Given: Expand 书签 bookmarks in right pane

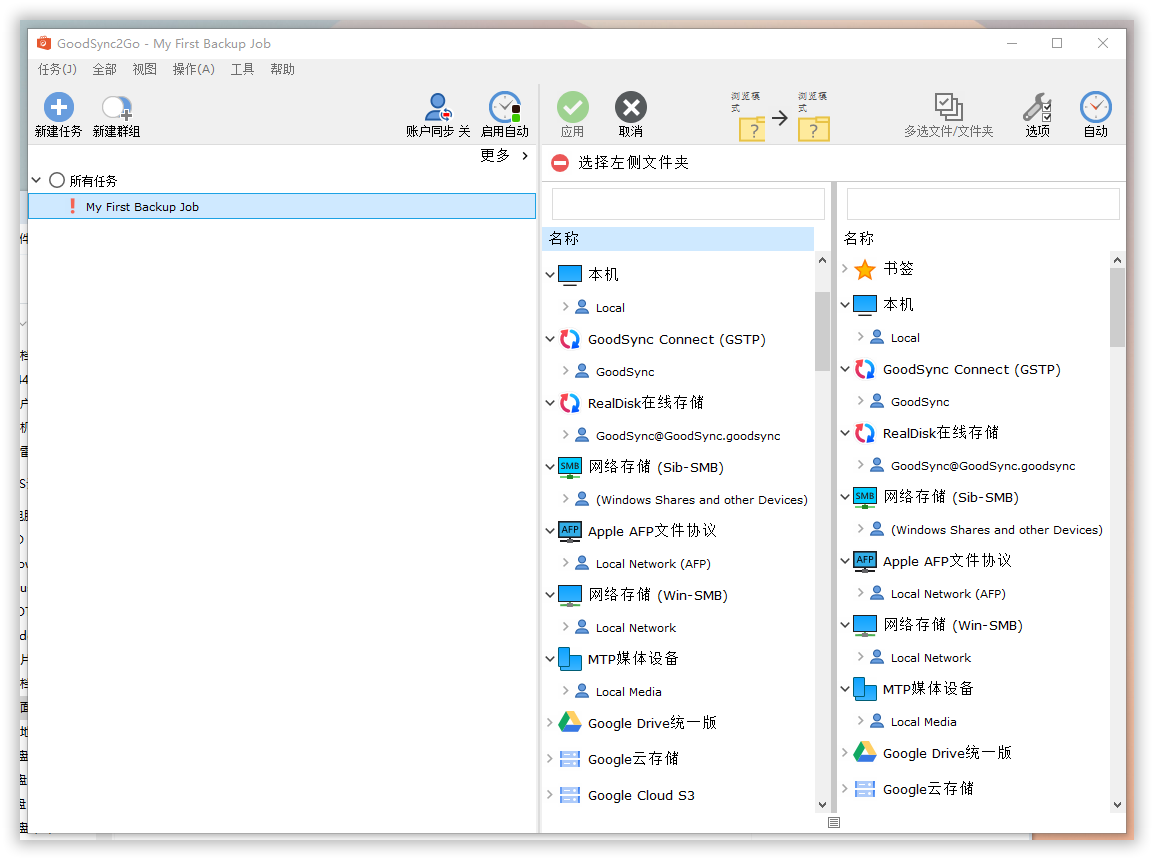Looking at the screenshot, I should pyautogui.click(x=845, y=269).
